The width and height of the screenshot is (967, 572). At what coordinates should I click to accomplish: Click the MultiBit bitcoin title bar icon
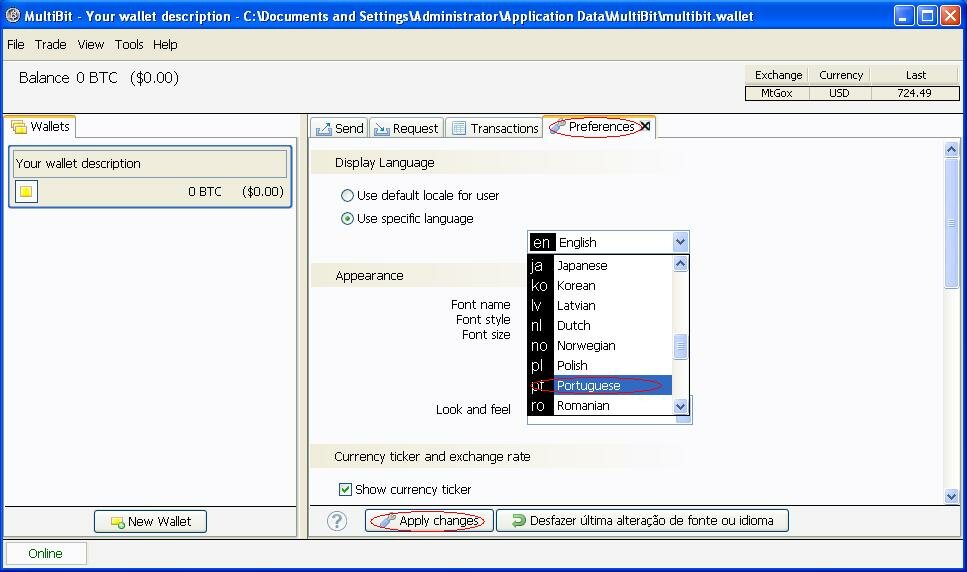(x=12, y=15)
